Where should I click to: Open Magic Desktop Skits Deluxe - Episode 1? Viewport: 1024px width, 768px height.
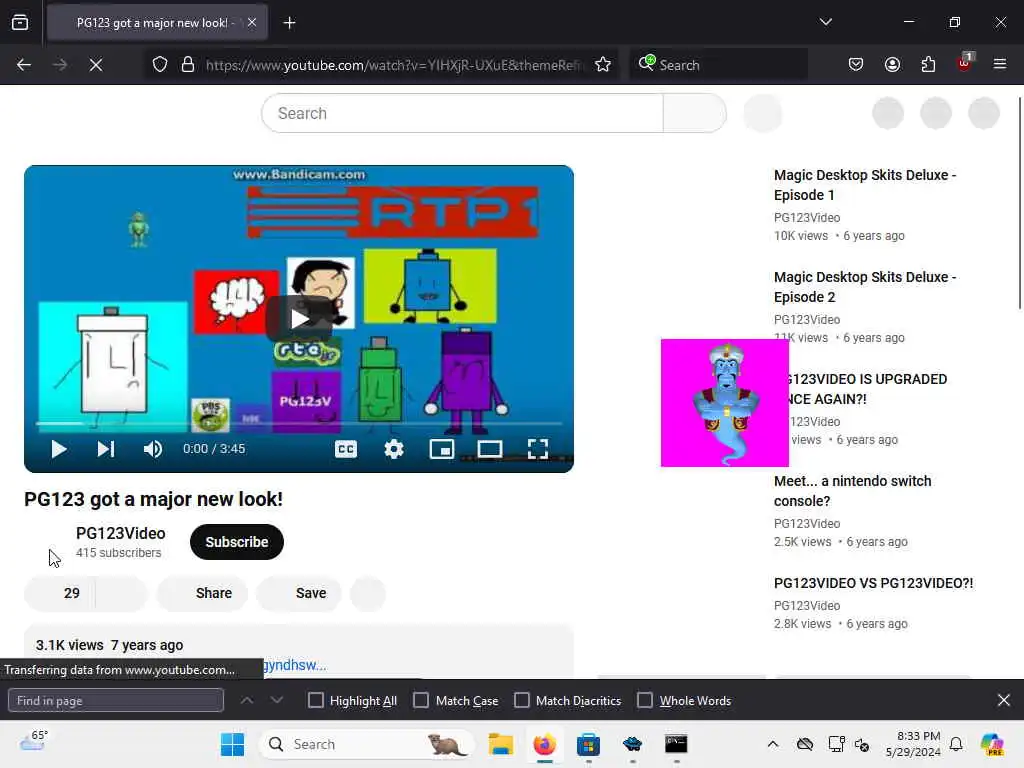(x=865, y=185)
